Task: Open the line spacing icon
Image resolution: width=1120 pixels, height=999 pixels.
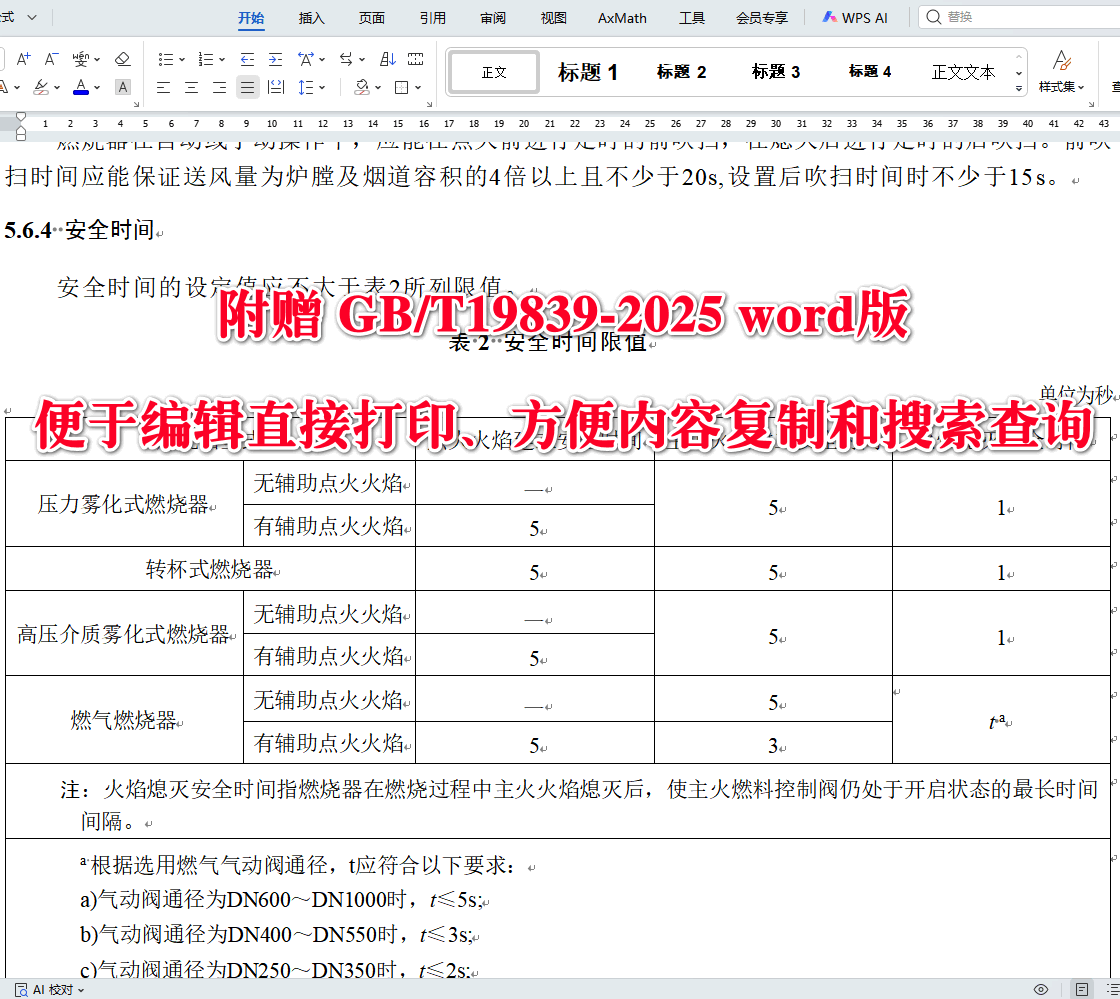Action: click(305, 87)
